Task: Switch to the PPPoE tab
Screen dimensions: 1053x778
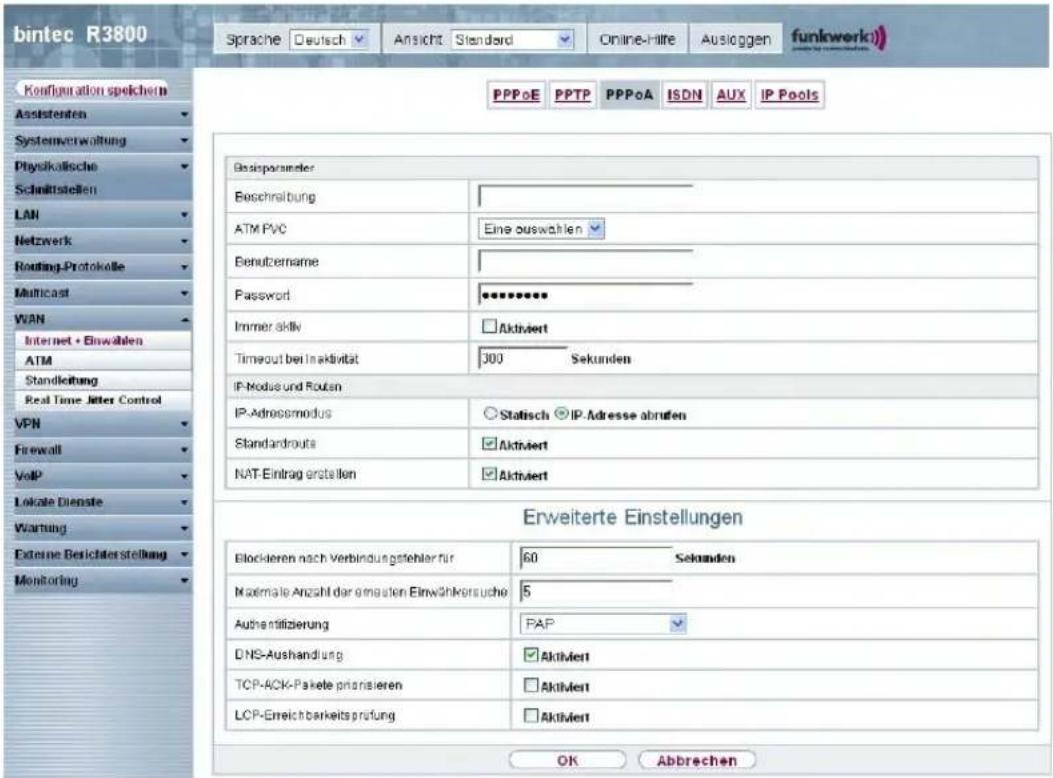Action: (516, 95)
